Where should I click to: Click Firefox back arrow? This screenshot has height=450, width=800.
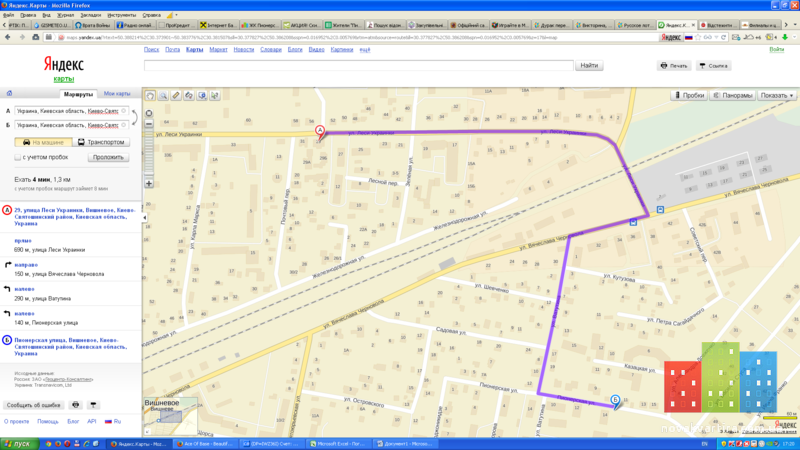pyautogui.click(x=8, y=37)
